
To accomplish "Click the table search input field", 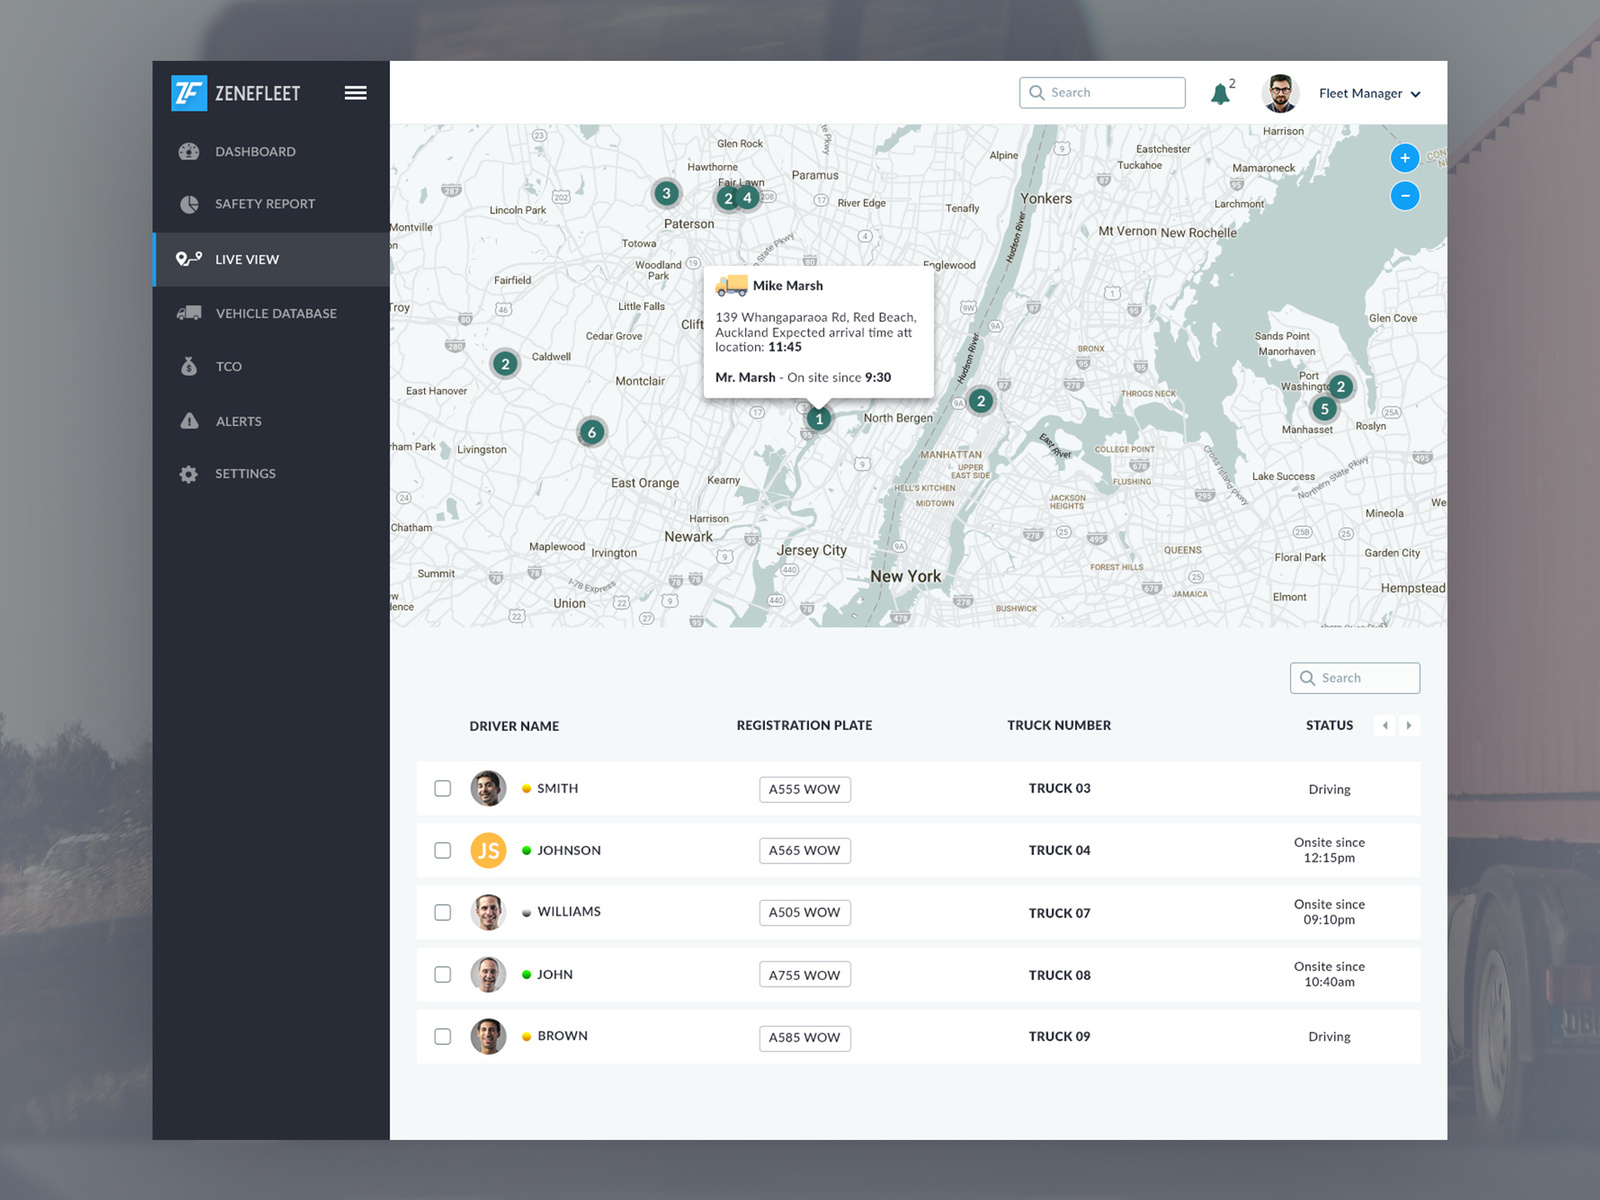I will 1355,678.
